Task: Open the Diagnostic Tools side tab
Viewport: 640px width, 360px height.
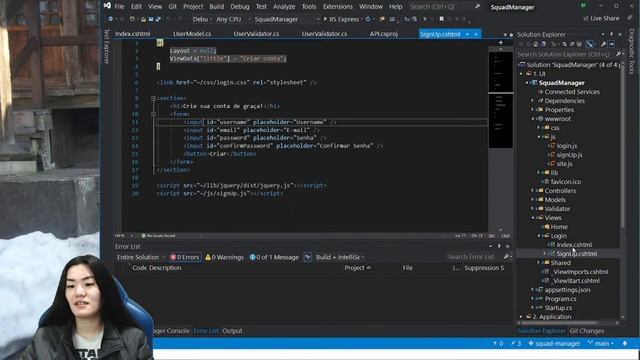Action: pyautogui.click(x=631, y=51)
